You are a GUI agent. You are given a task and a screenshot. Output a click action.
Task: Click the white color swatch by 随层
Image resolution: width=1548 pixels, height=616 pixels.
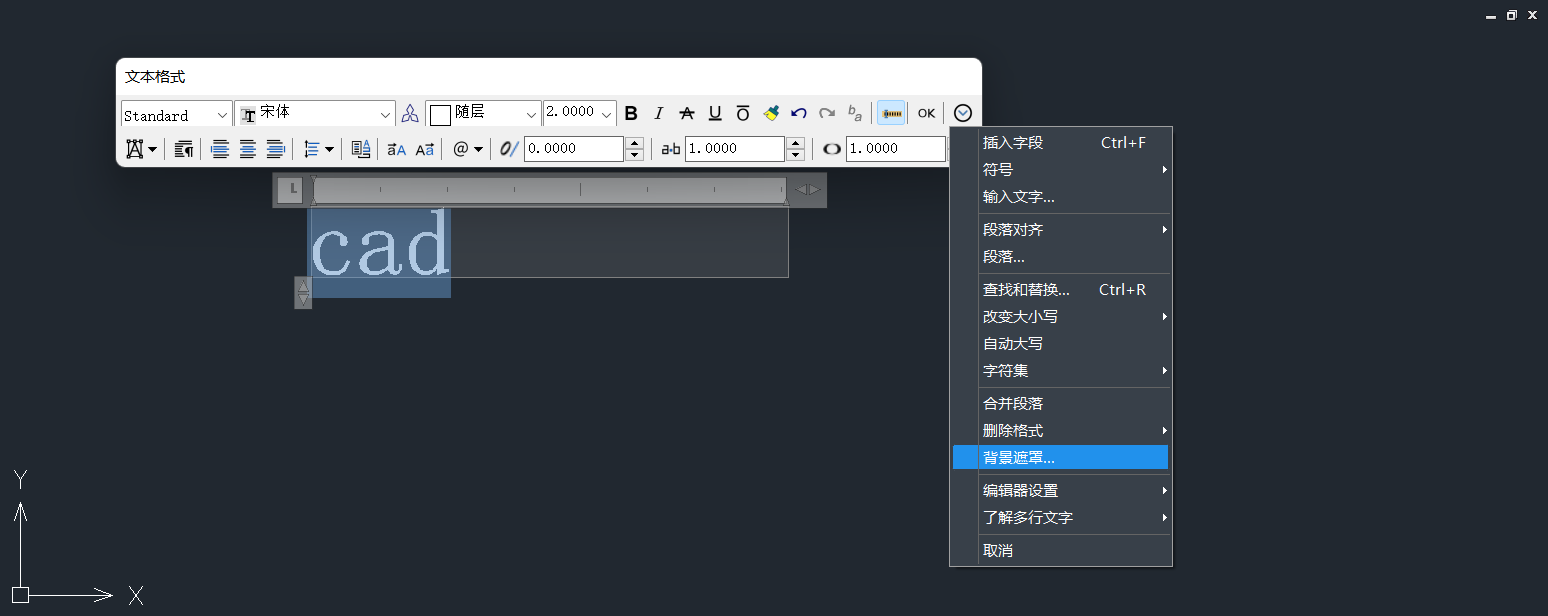pos(440,115)
